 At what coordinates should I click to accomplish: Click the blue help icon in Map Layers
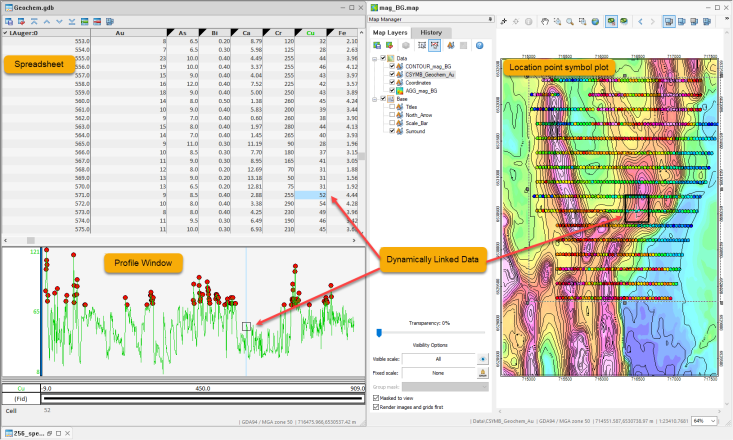click(x=479, y=45)
